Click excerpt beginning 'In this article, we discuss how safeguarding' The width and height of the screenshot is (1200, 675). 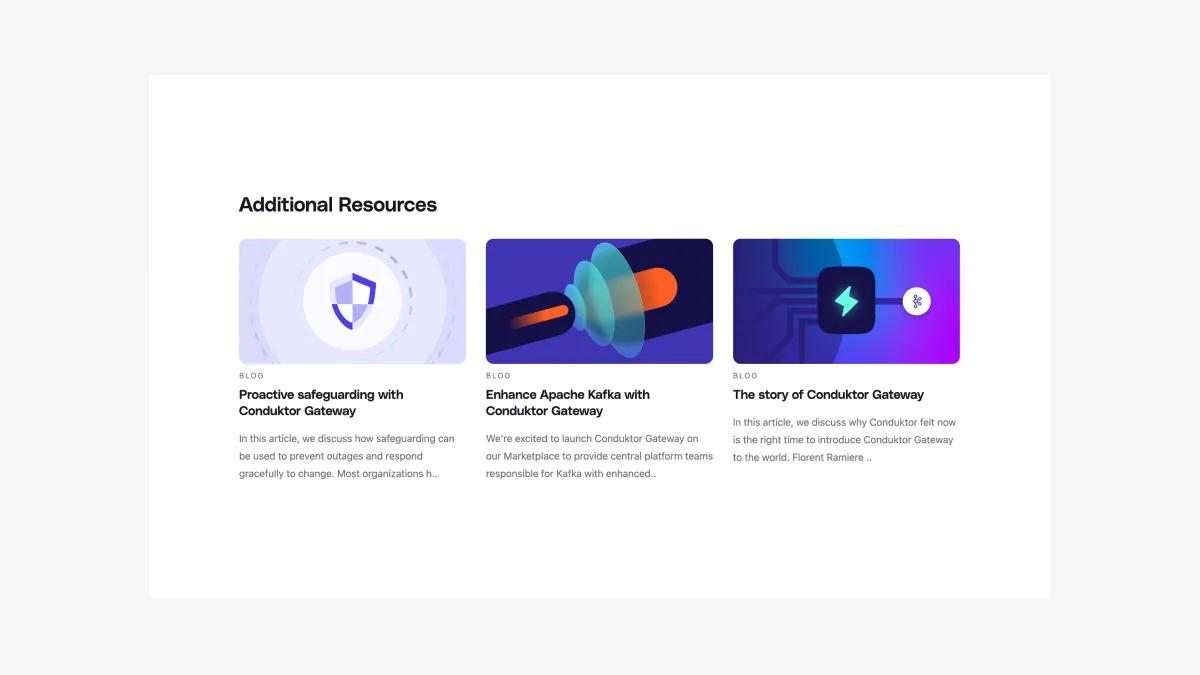point(347,456)
